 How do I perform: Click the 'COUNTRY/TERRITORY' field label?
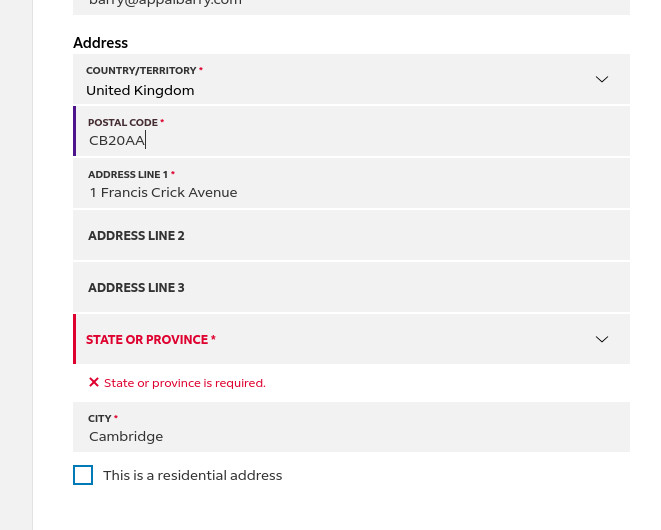coord(141,70)
